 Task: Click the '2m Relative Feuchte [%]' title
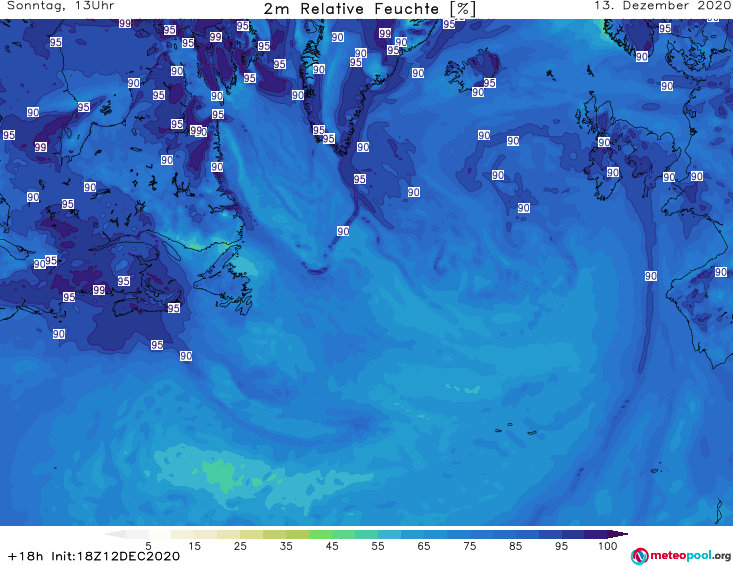pyautogui.click(x=370, y=9)
